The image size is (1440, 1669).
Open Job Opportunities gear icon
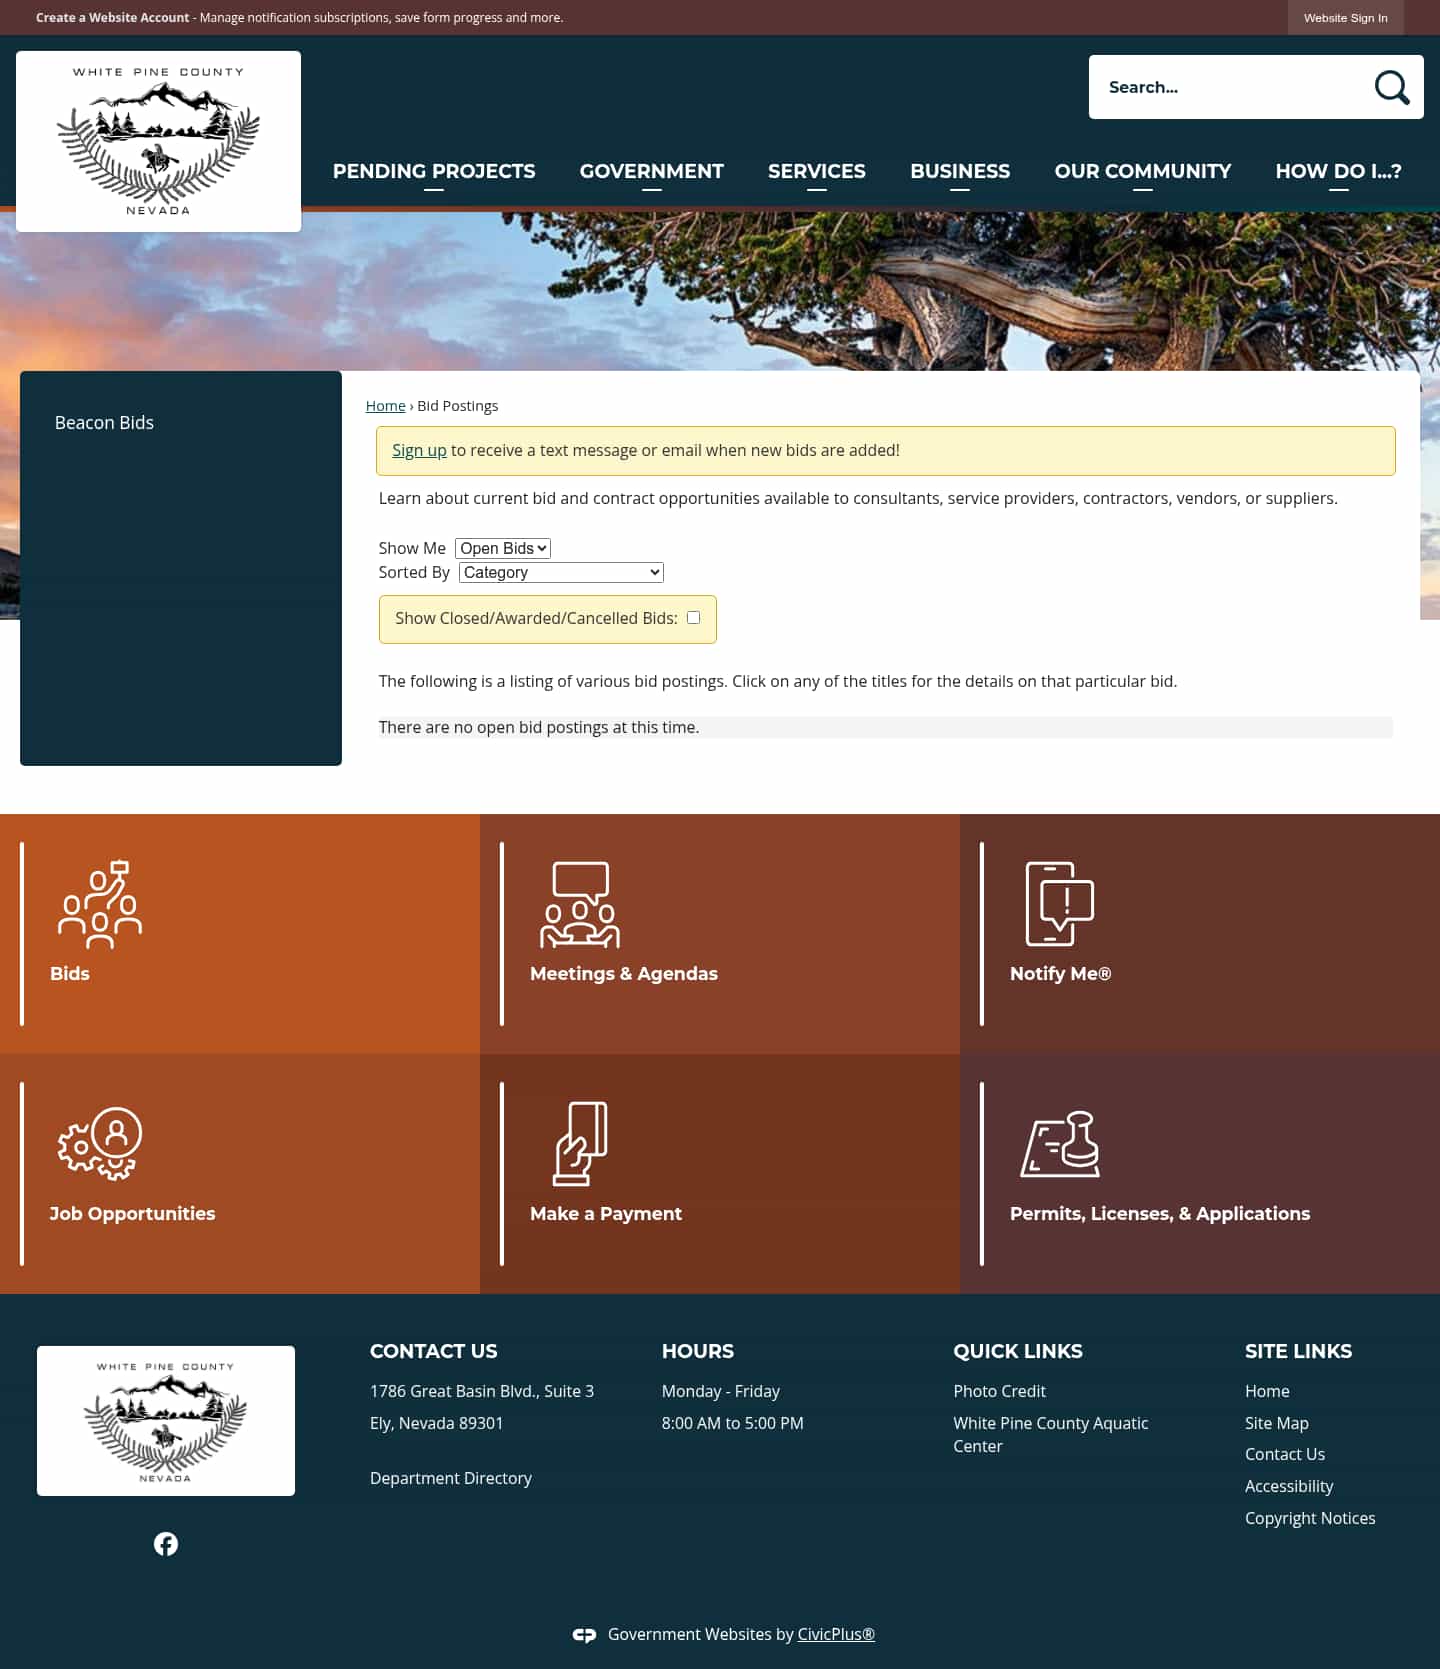(x=100, y=1144)
